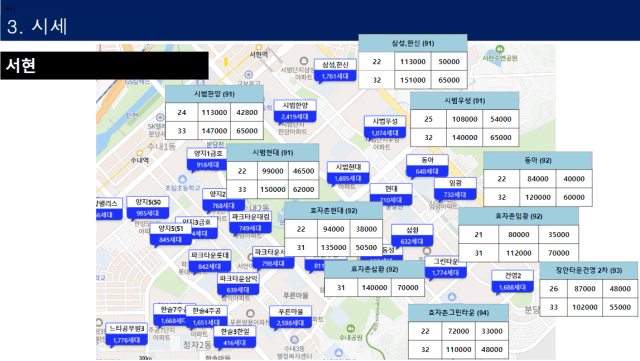Select the 동아 648세대 marker
The height and width of the screenshot is (361, 640).
427,165
